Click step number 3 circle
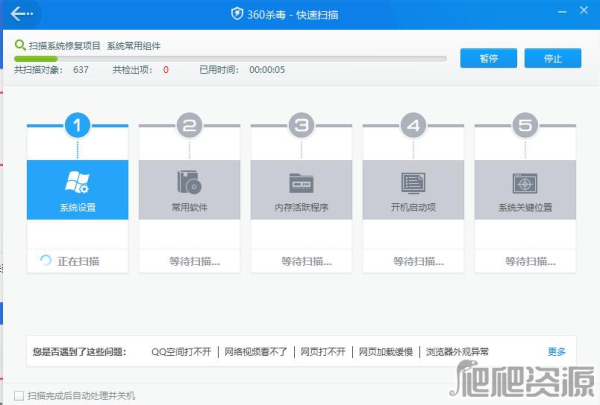The height and width of the screenshot is (405, 600). 301,125
